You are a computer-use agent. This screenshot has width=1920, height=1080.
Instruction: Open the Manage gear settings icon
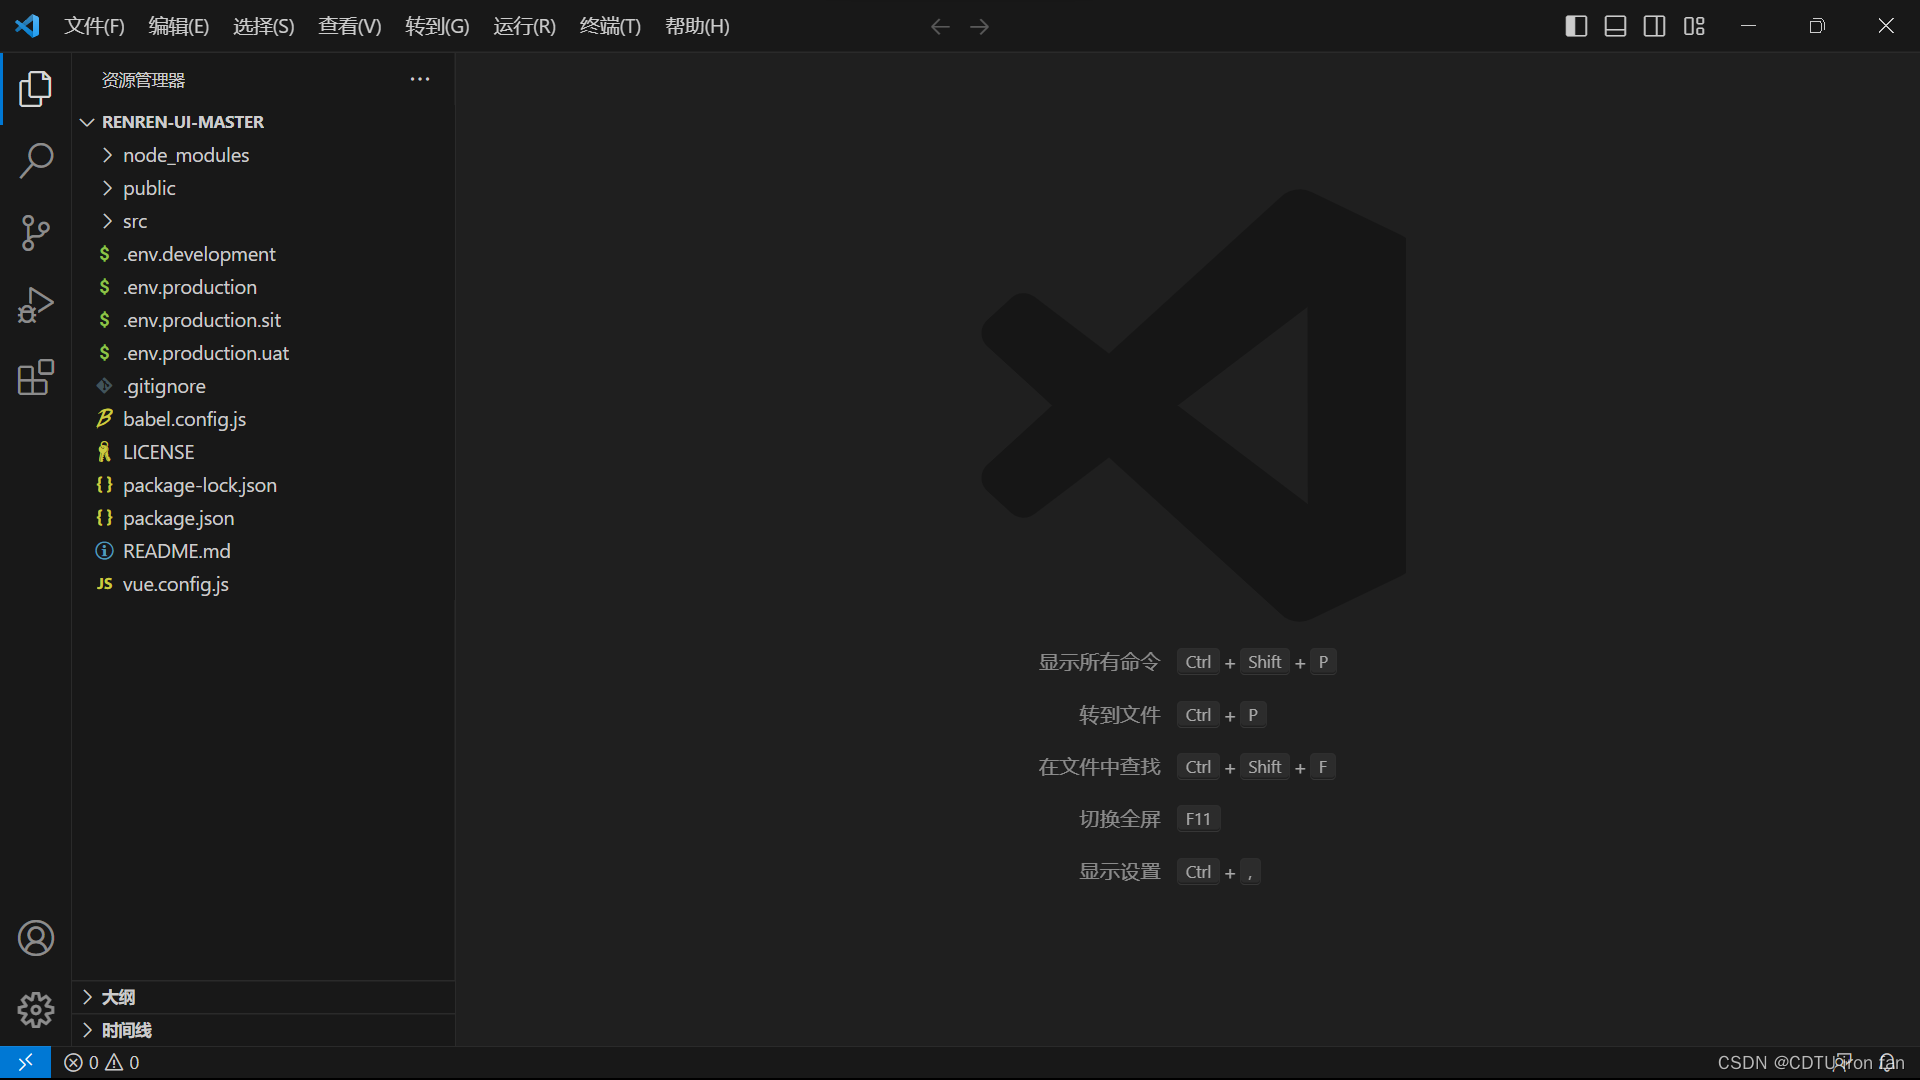[36, 1010]
